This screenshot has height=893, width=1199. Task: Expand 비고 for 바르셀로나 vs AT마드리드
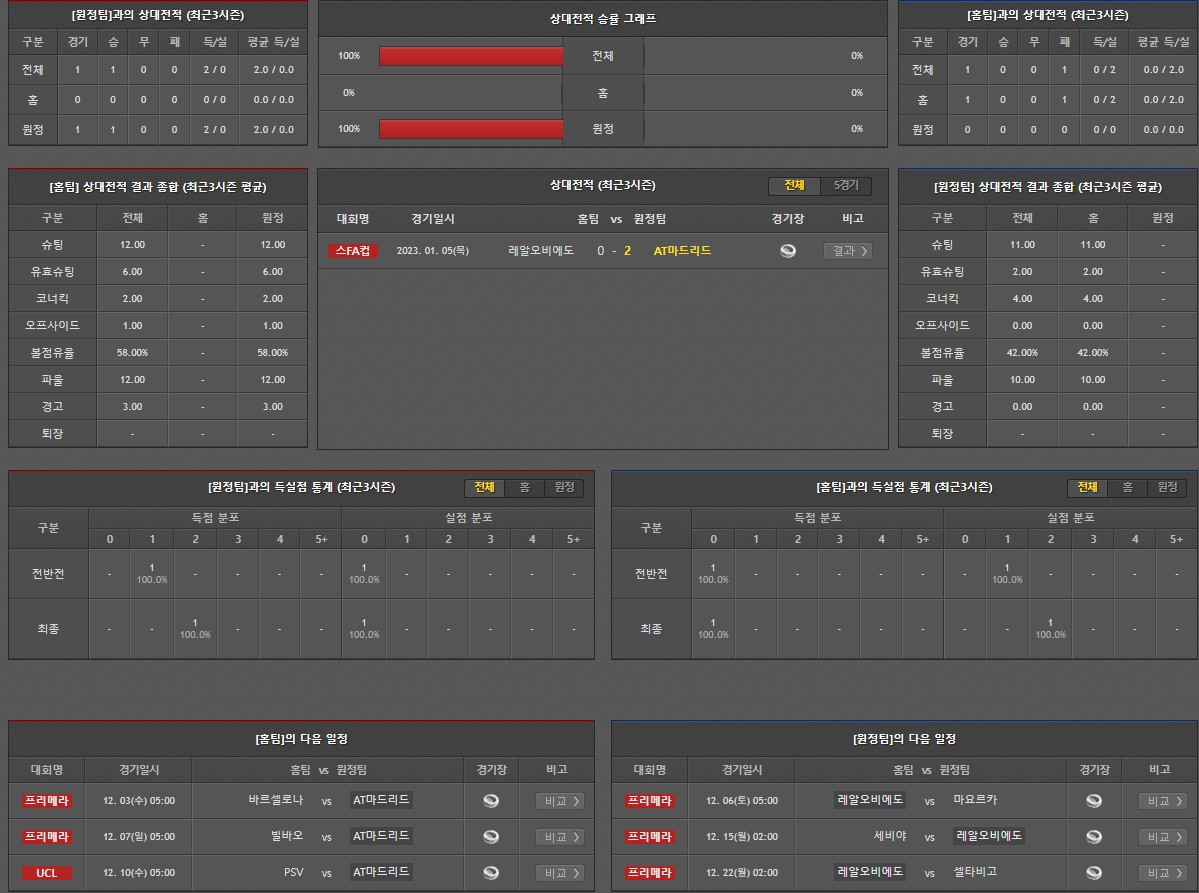[x=560, y=801]
